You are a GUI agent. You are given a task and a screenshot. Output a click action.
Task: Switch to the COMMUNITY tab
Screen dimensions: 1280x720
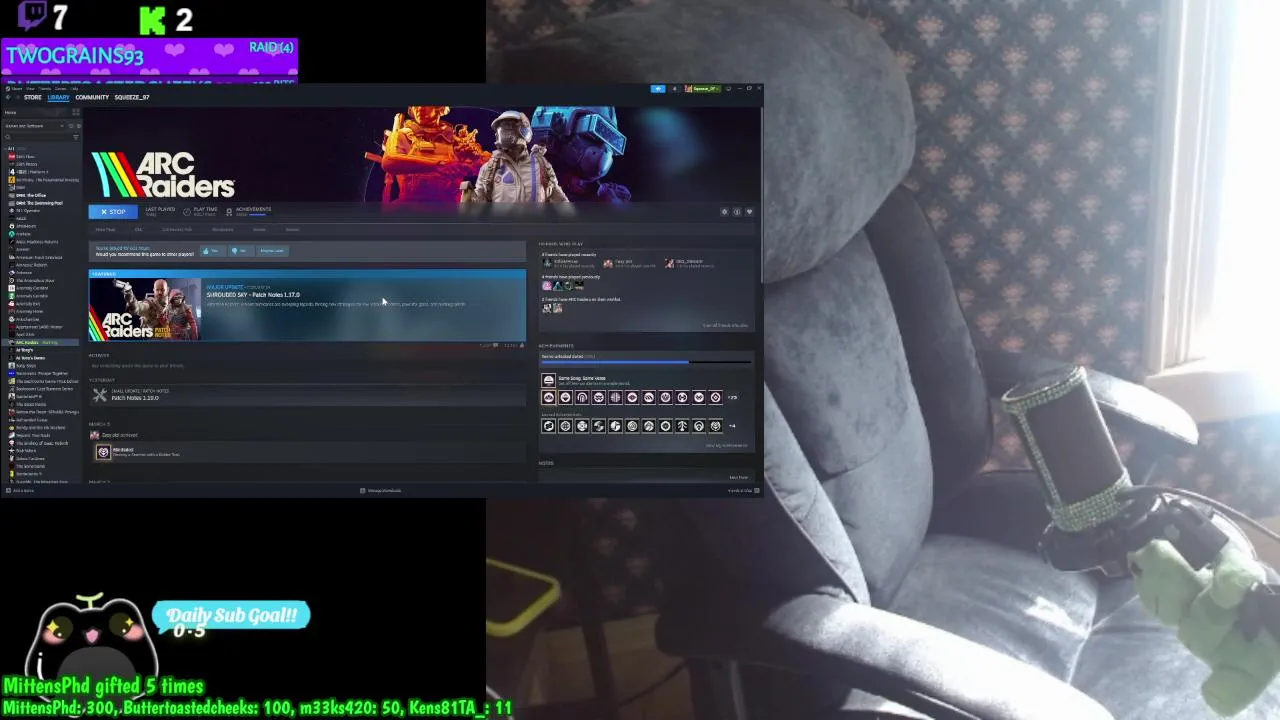point(92,97)
